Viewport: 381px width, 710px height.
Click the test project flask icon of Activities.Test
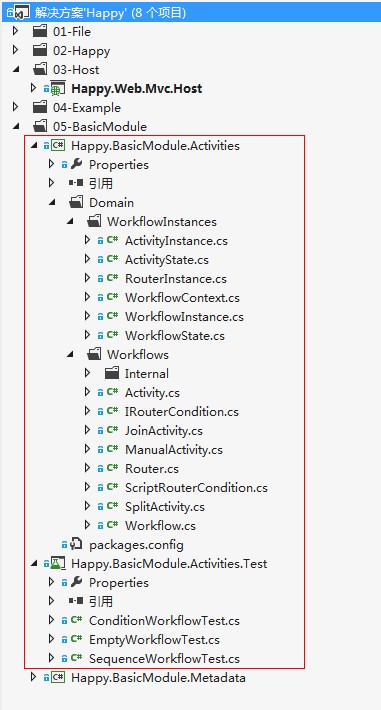(x=58, y=564)
